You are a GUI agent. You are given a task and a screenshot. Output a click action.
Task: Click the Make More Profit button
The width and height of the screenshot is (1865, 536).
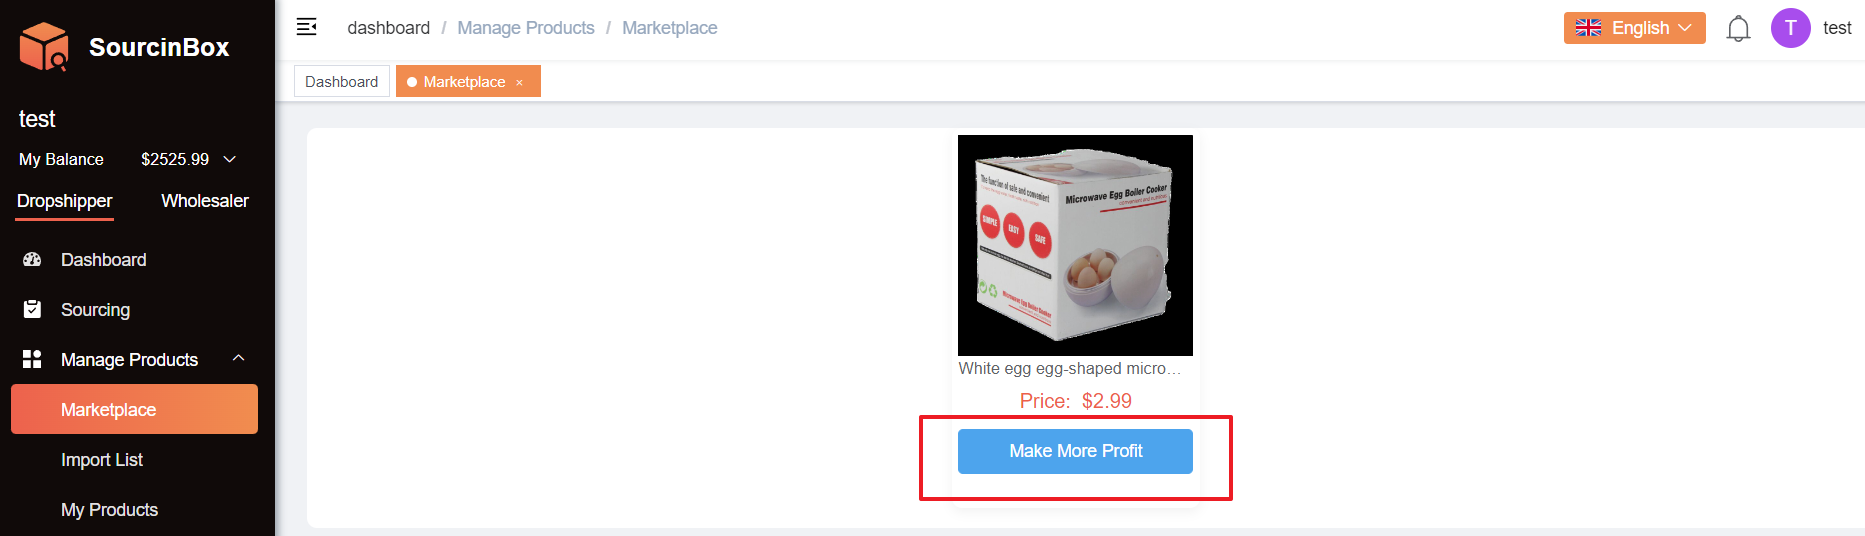coord(1075,451)
